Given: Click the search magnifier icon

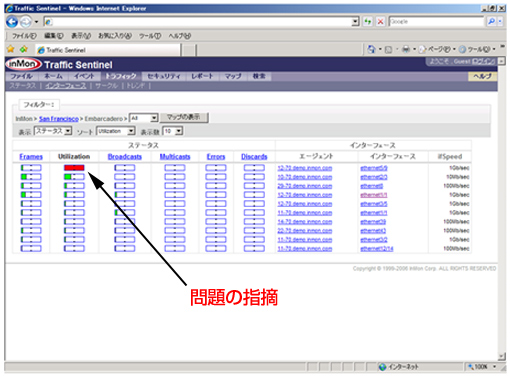Looking at the screenshot, I should 491,22.
